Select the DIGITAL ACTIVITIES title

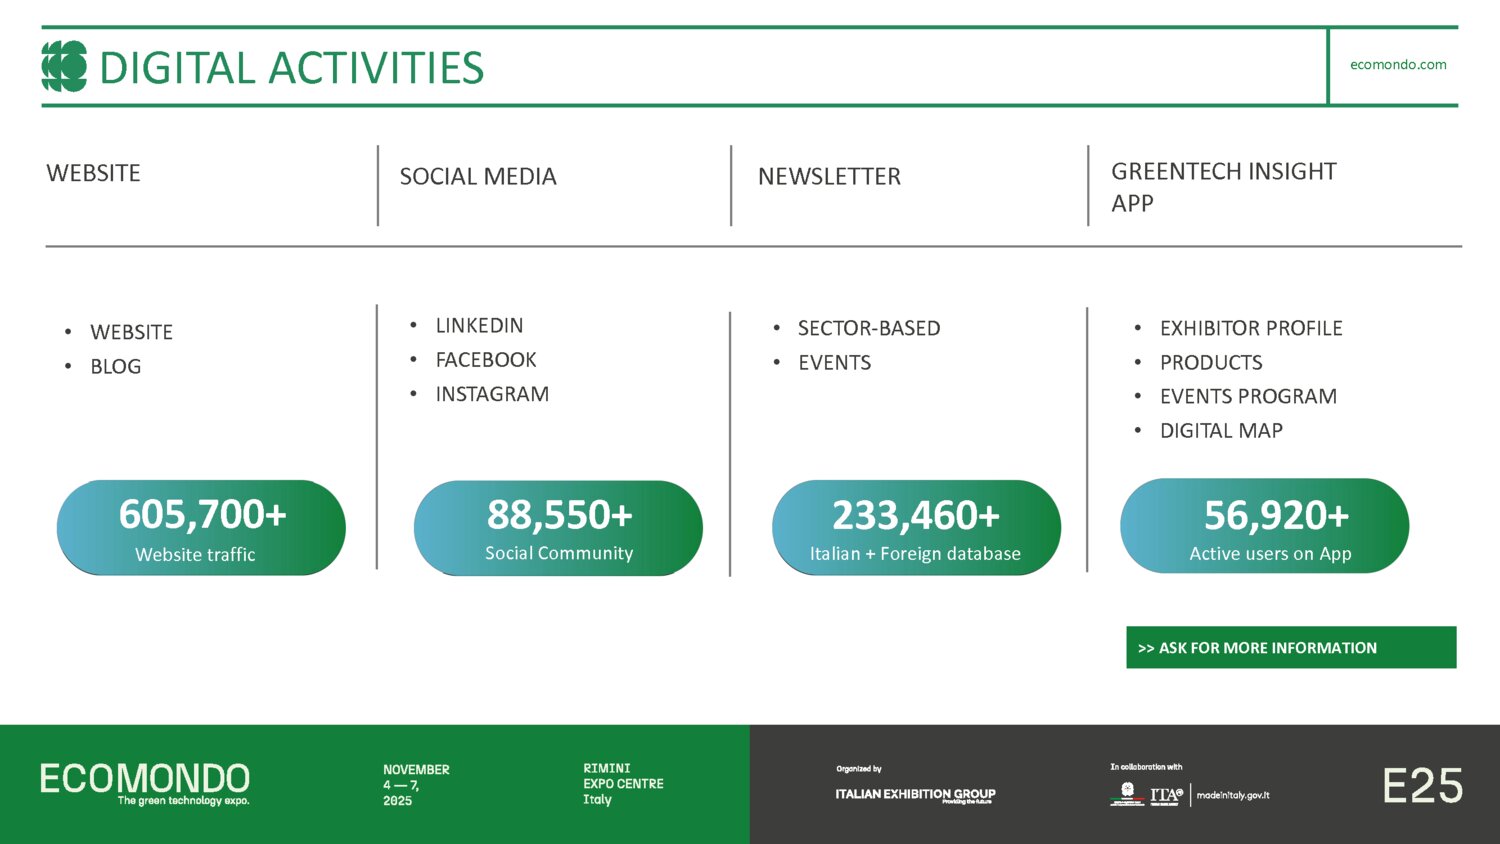[x=291, y=68]
